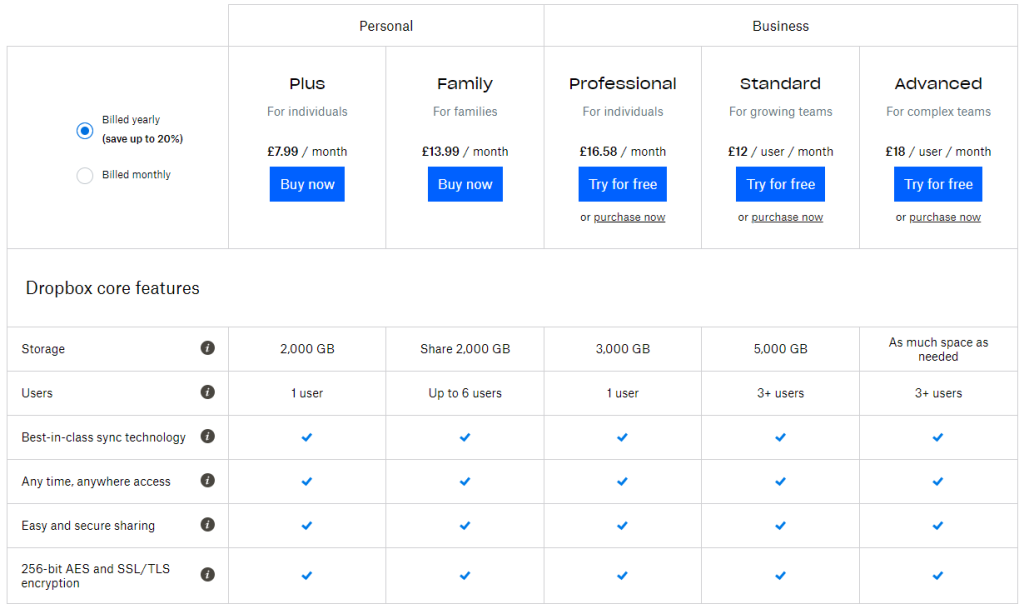This screenshot has width=1024, height=604.
Task: Click Easy and secure sharing label
Action: click(x=88, y=526)
